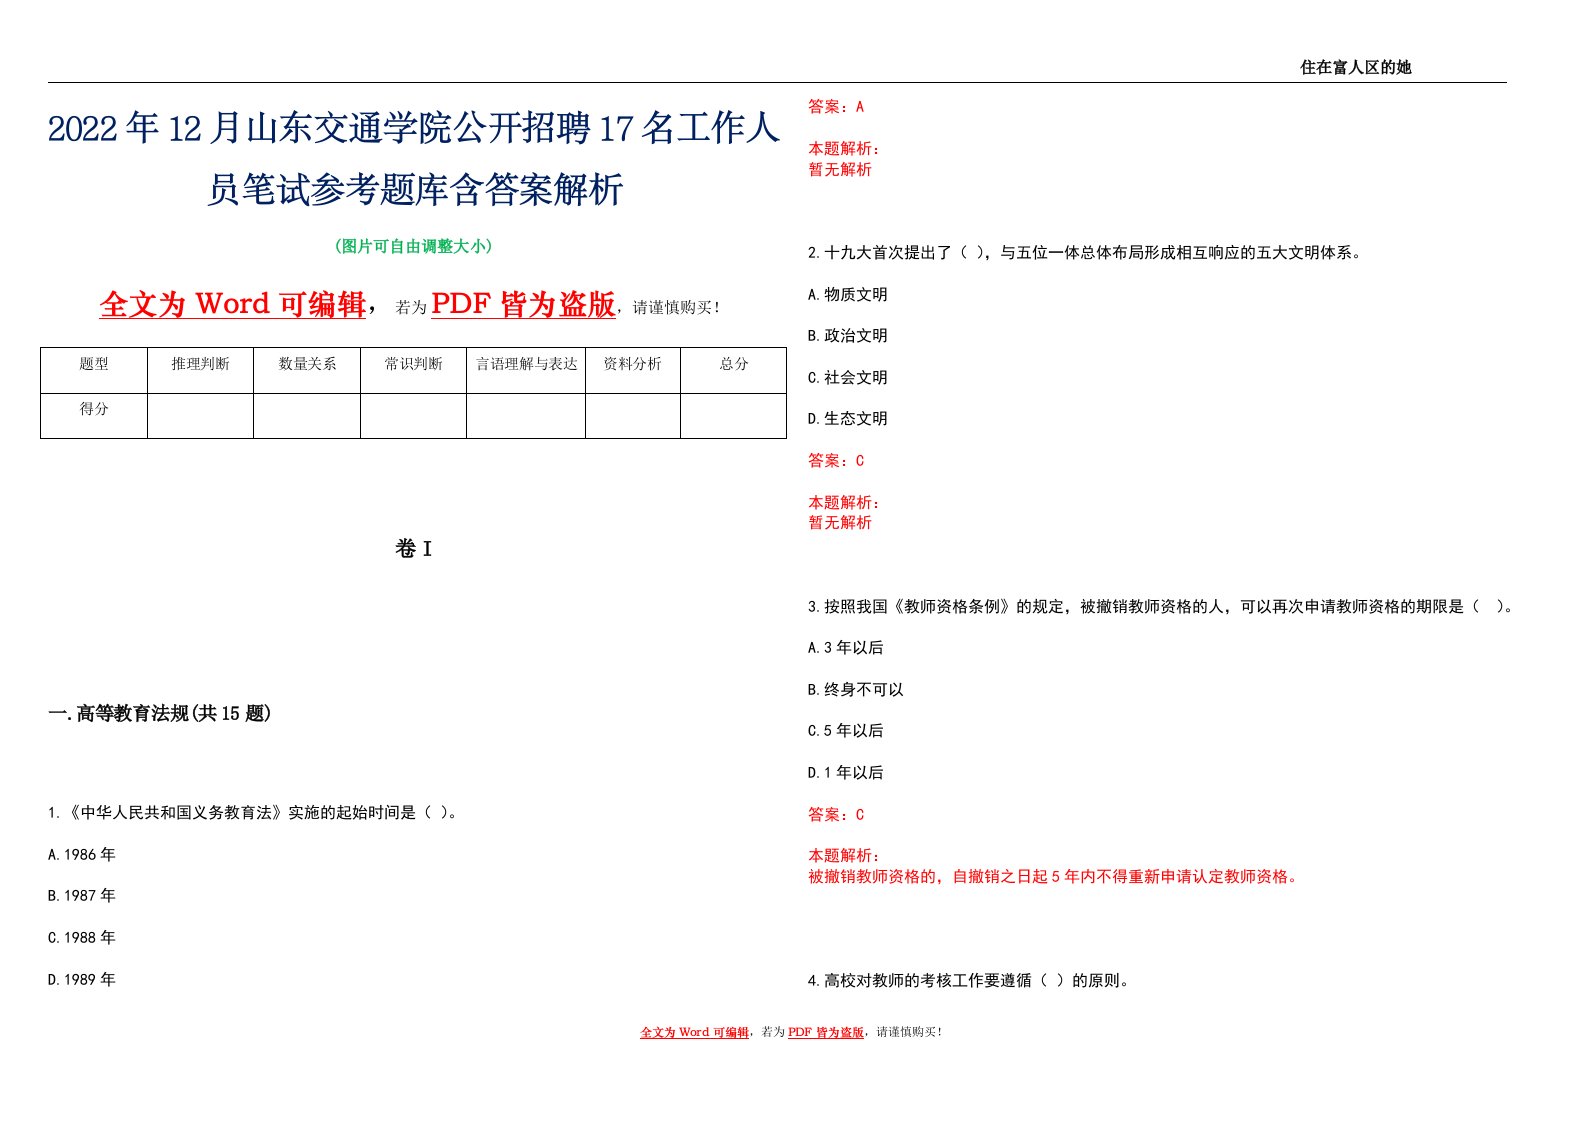The height and width of the screenshot is (1122, 1587).
Task: Click the large red text PDF 皆为盗版
Action: 523,304
